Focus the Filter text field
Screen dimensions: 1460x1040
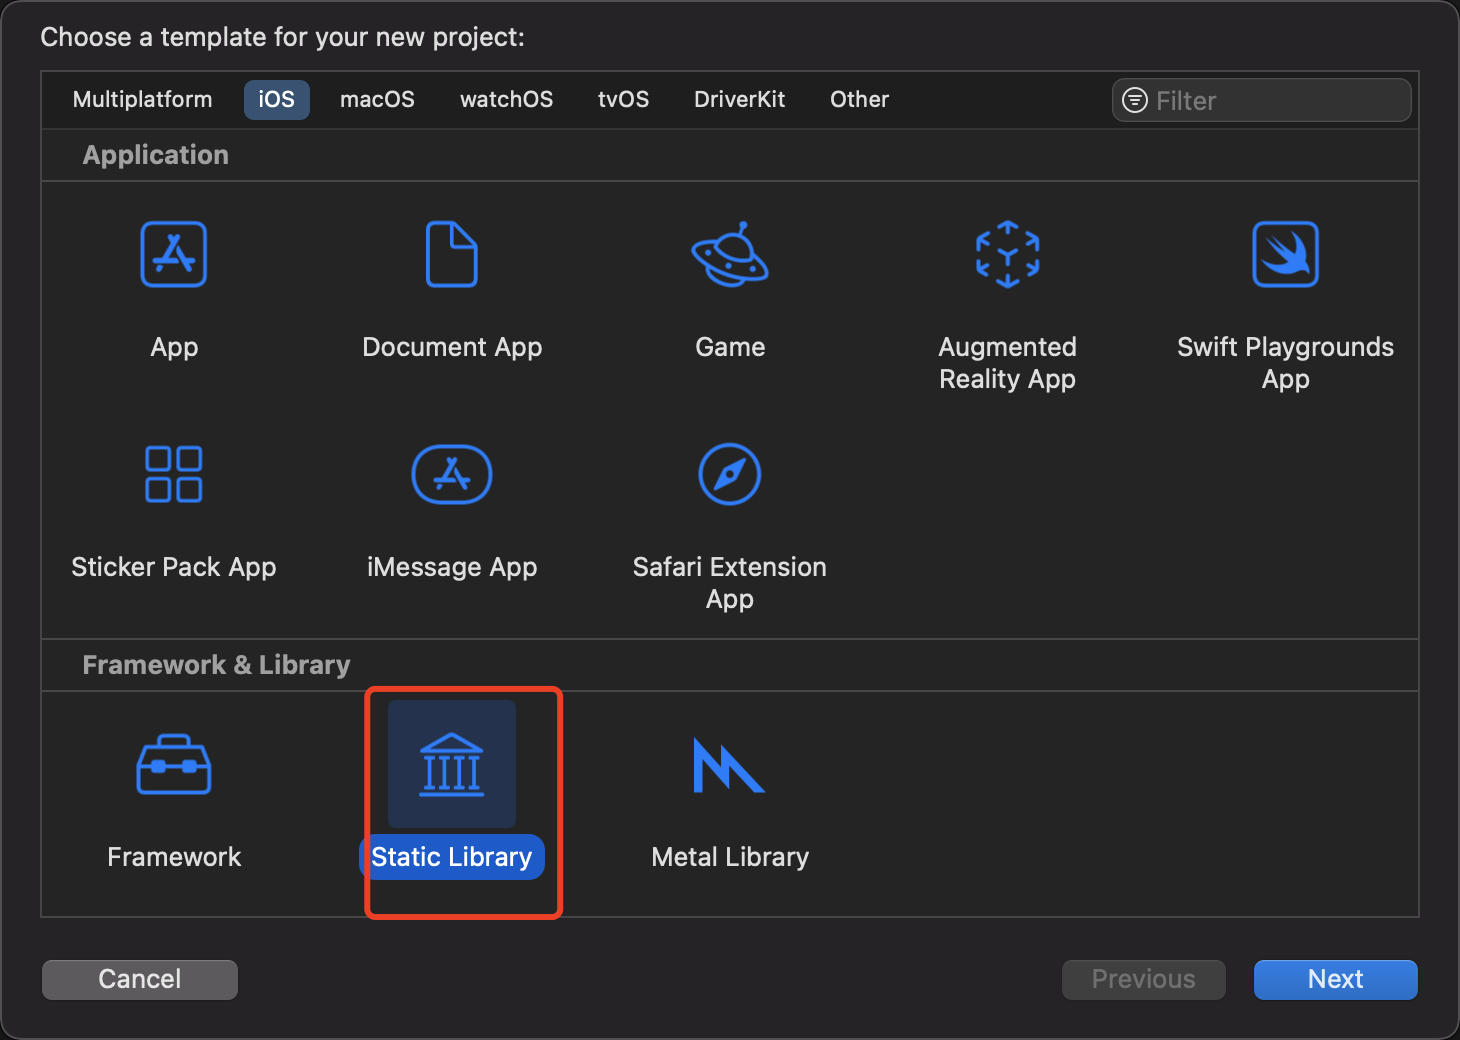[1262, 100]
